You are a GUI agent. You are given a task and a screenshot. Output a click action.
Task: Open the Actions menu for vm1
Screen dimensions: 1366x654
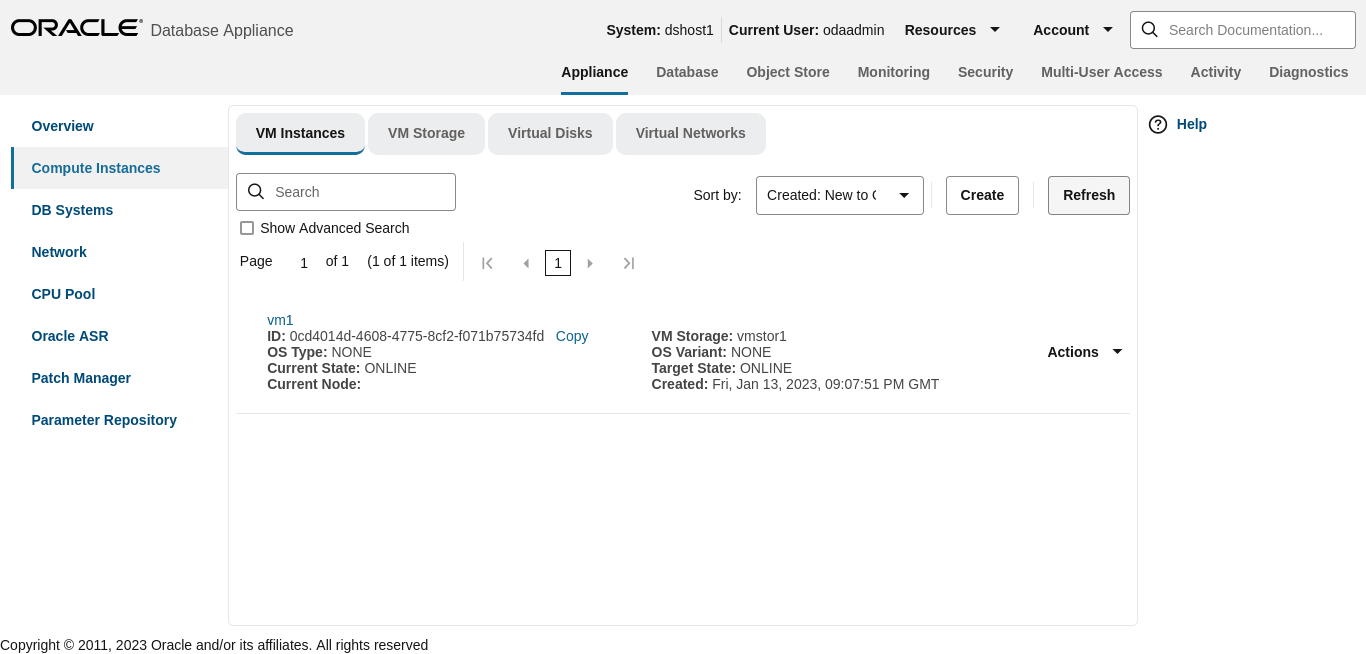click(x=1085, y=352)
